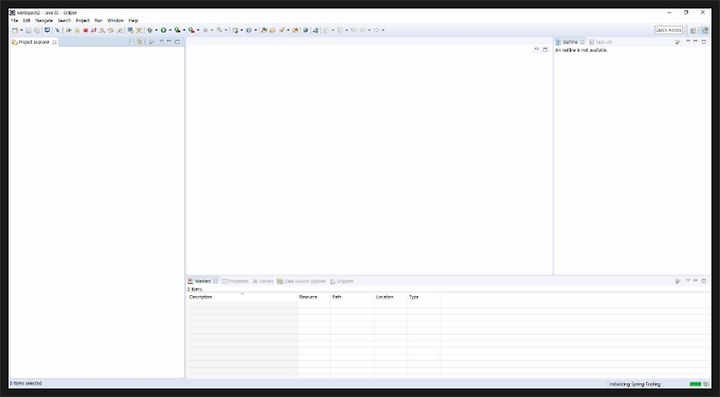Screen dimensions: 720x397
Task: Select the Markers tab
Action: click(202, 281)
